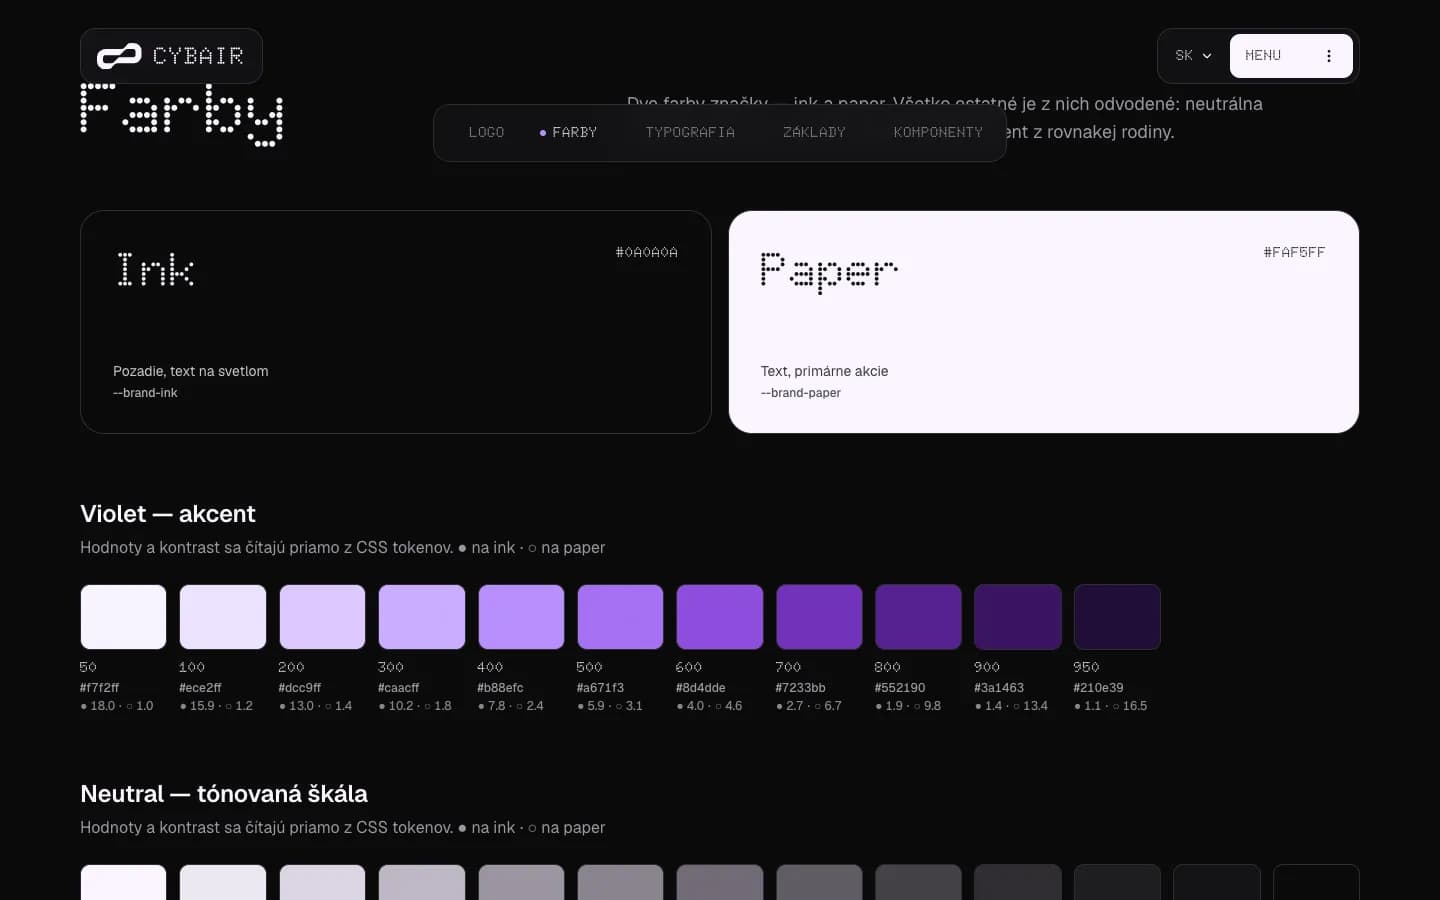
Task: Click the "Neutral — tónovaná škála" heading
Action: click(x=224, y=794)
